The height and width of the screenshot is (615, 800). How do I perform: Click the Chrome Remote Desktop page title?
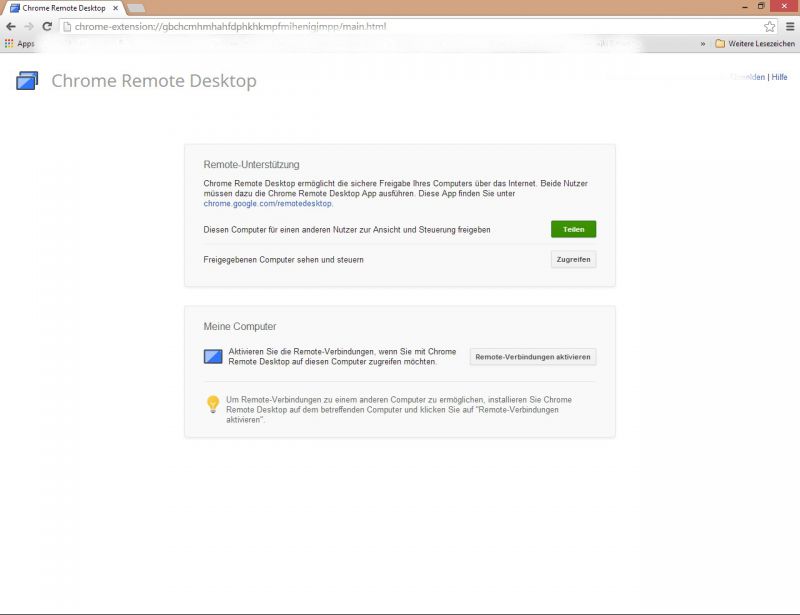click(154, 81)
